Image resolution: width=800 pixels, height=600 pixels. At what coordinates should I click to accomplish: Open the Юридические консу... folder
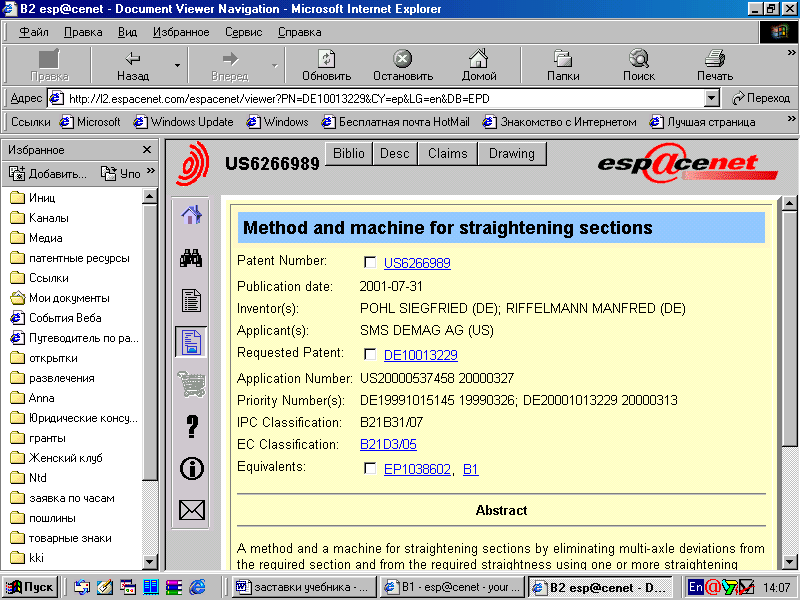(x=74, y=418)
